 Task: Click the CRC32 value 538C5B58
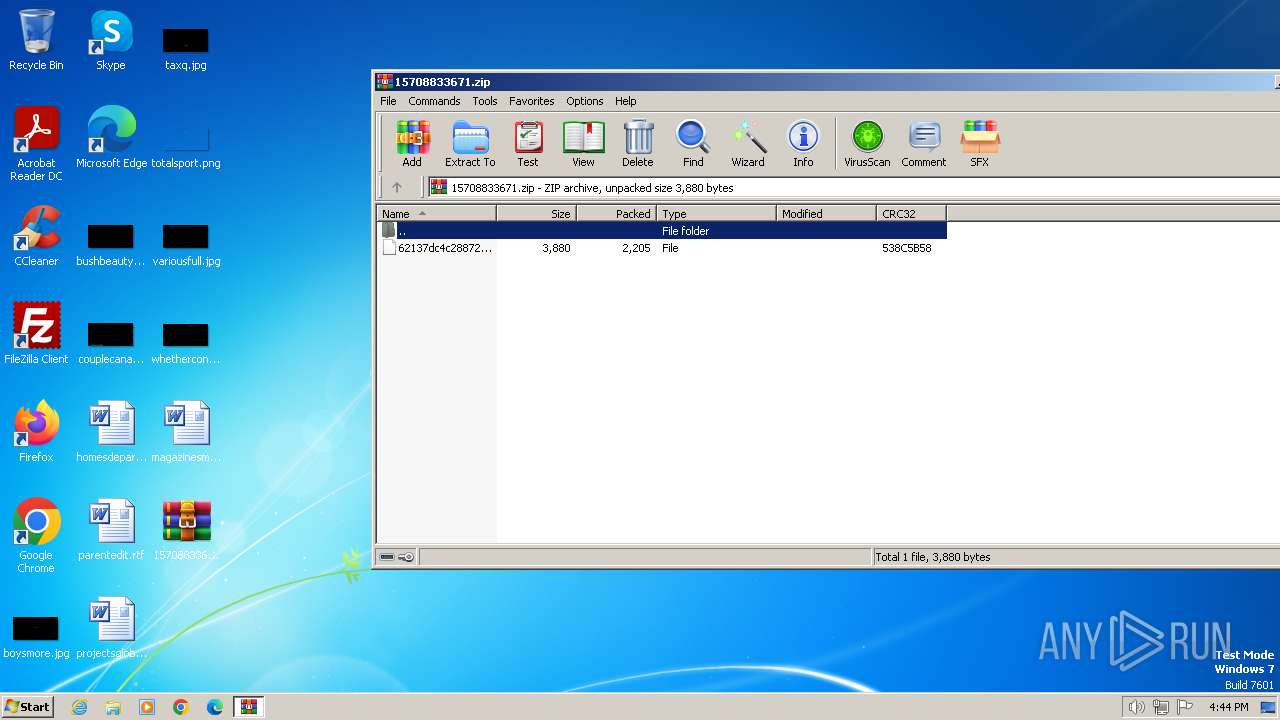click(906, 248)
